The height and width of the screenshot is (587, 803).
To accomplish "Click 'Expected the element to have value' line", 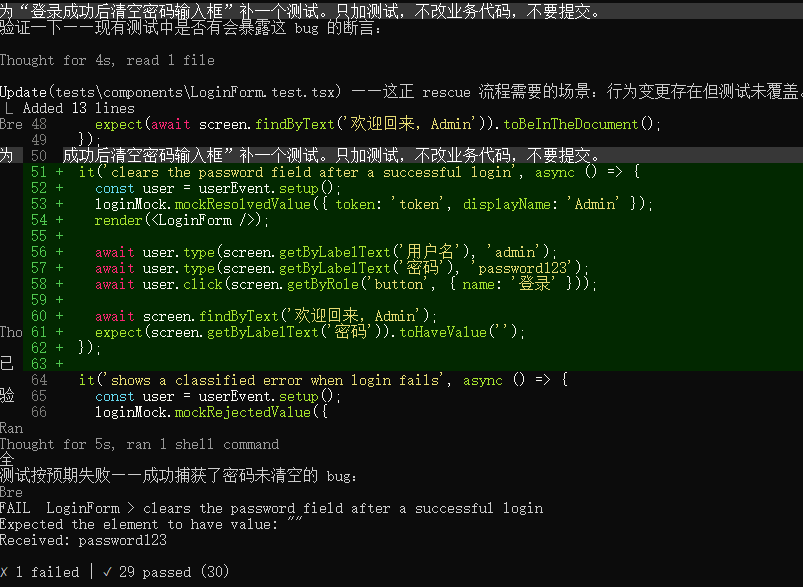I will (x=151, y=524).
